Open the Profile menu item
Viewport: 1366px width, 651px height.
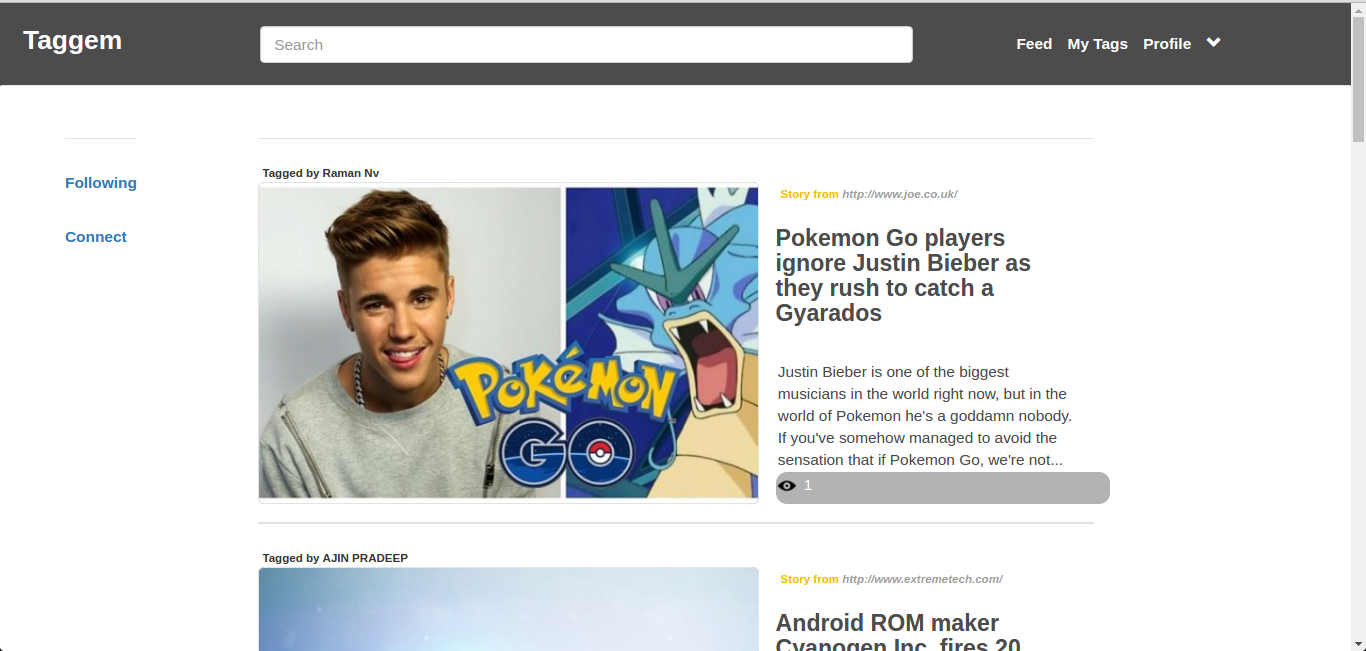1167,44
